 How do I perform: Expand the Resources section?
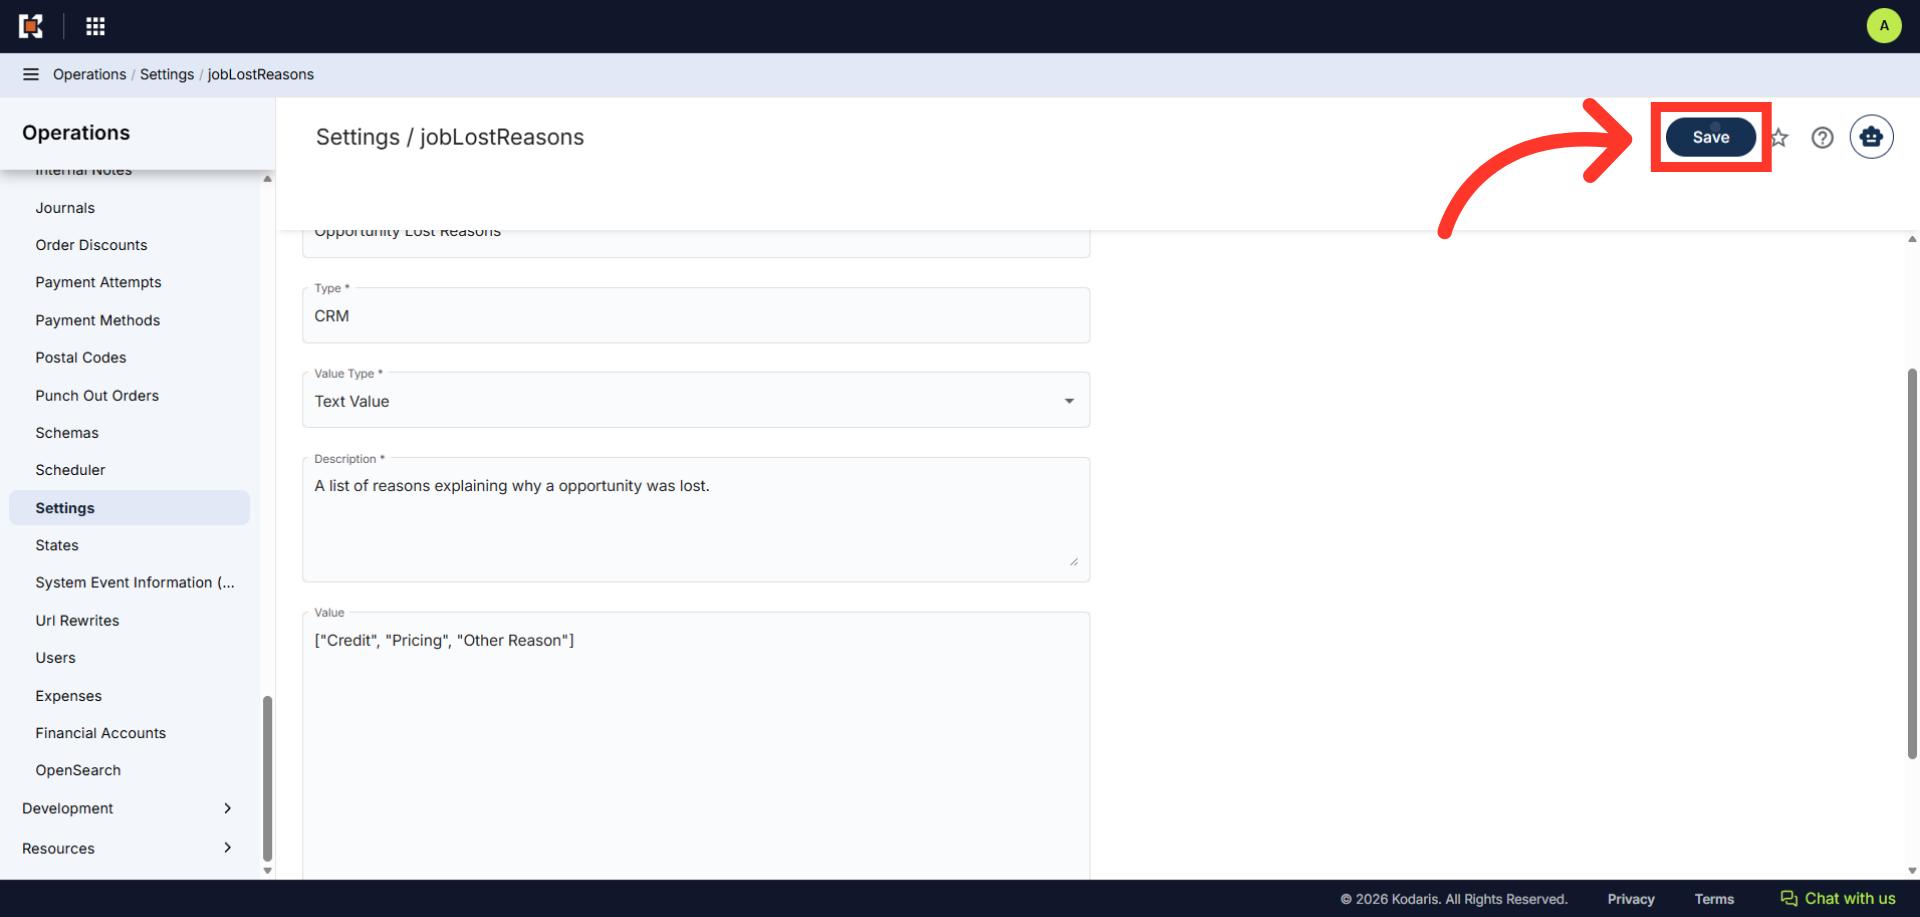coord(129,848)
